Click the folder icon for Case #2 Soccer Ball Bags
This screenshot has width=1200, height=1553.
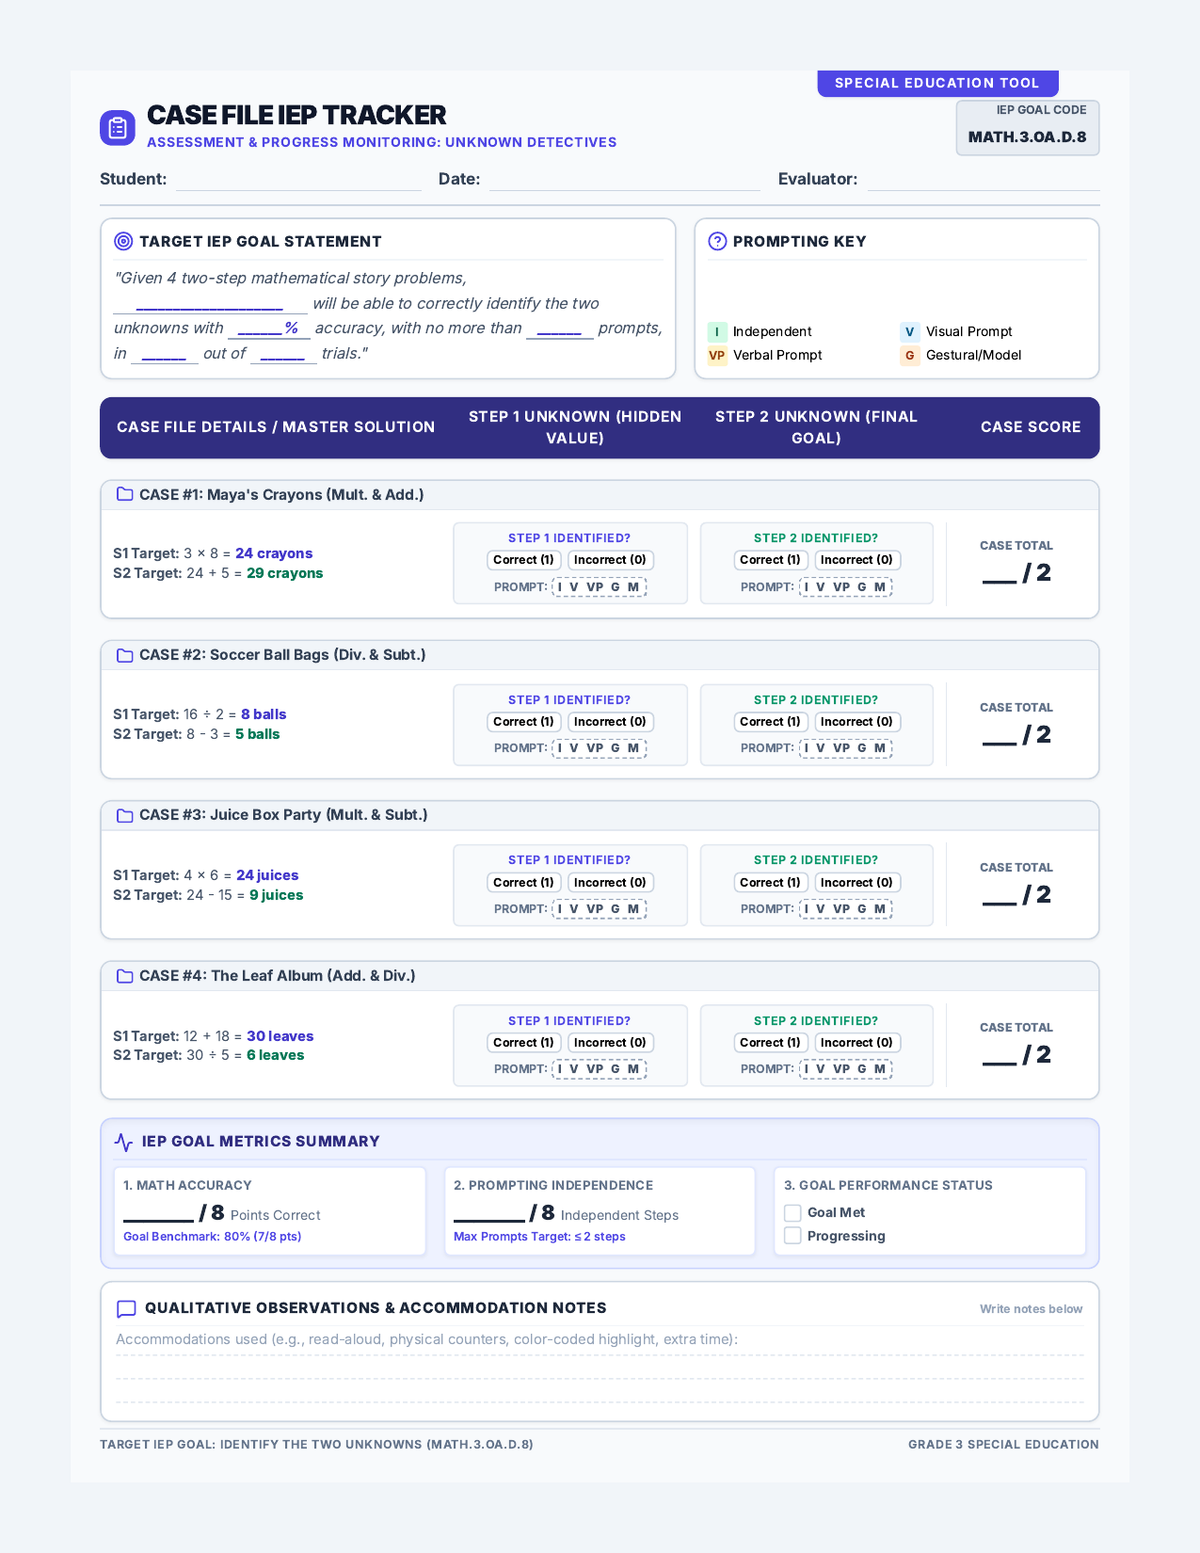click(125, 655)
